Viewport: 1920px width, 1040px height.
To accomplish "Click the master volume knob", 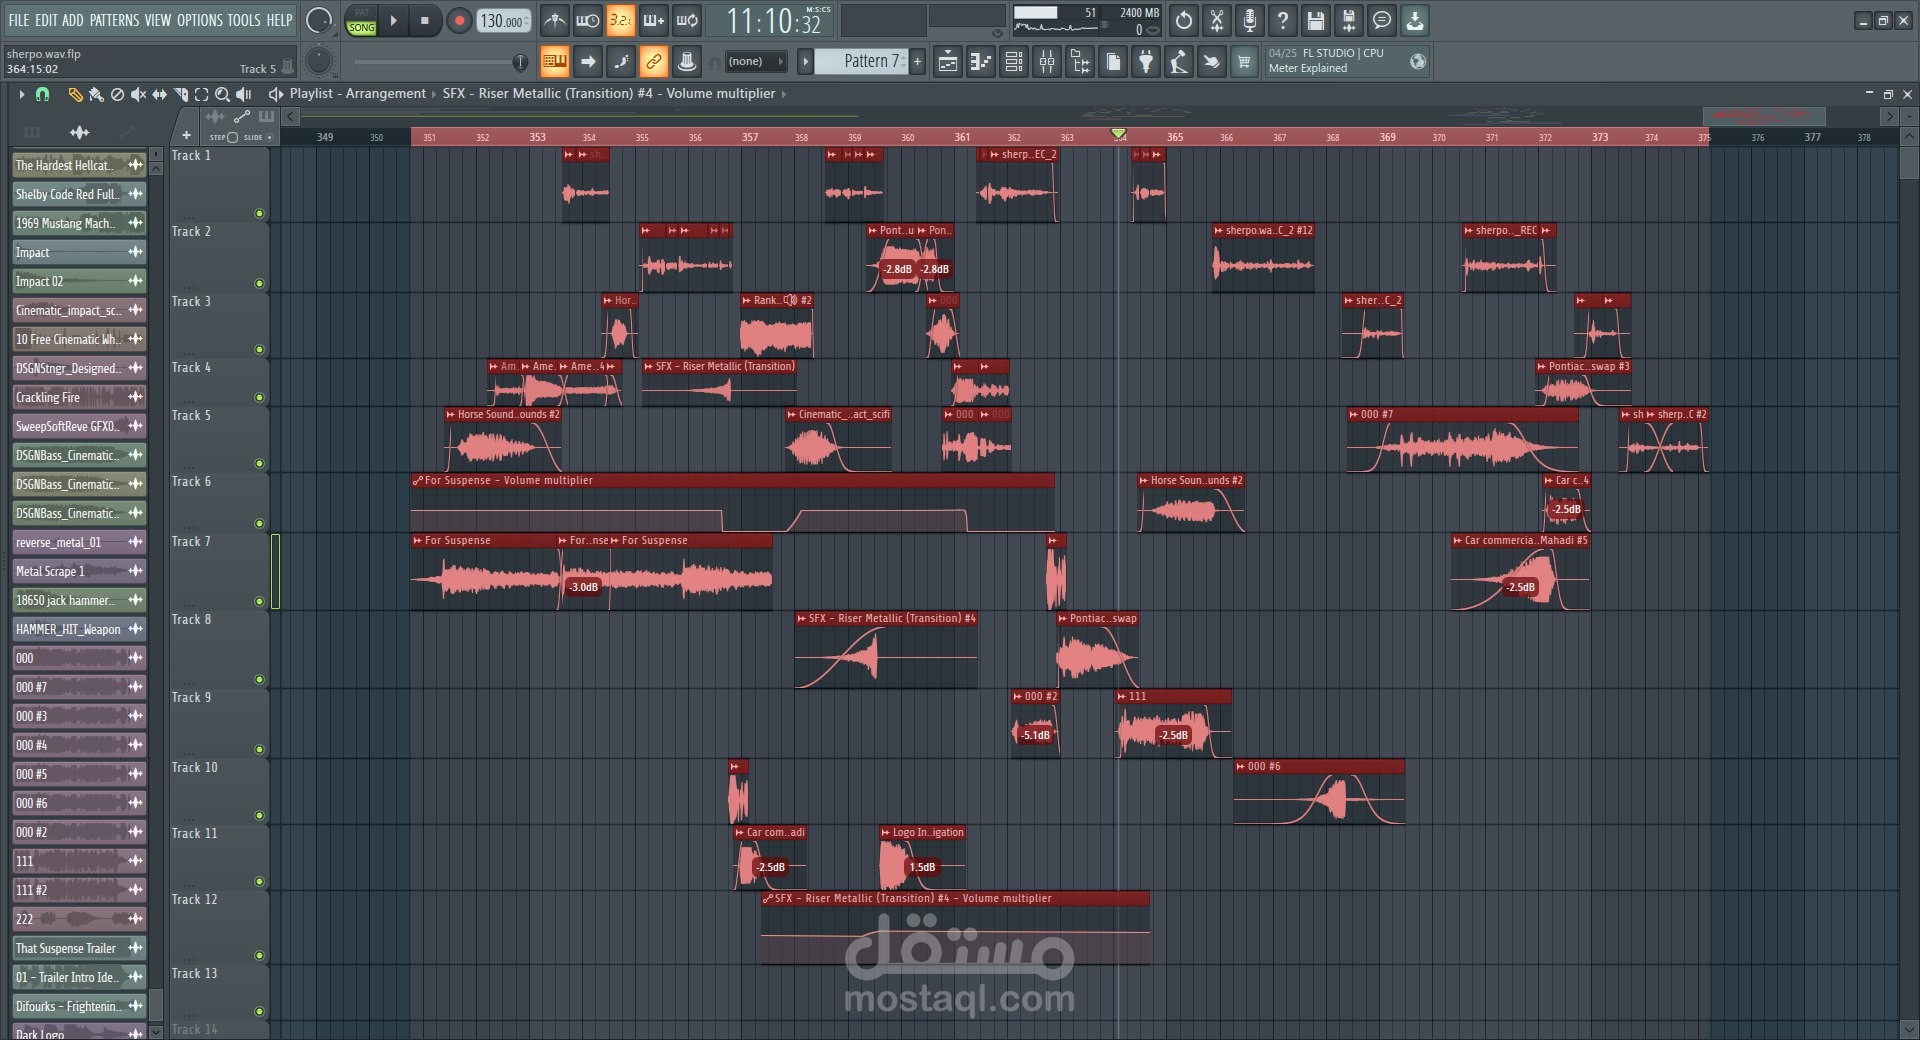I will tap(318, 20).
